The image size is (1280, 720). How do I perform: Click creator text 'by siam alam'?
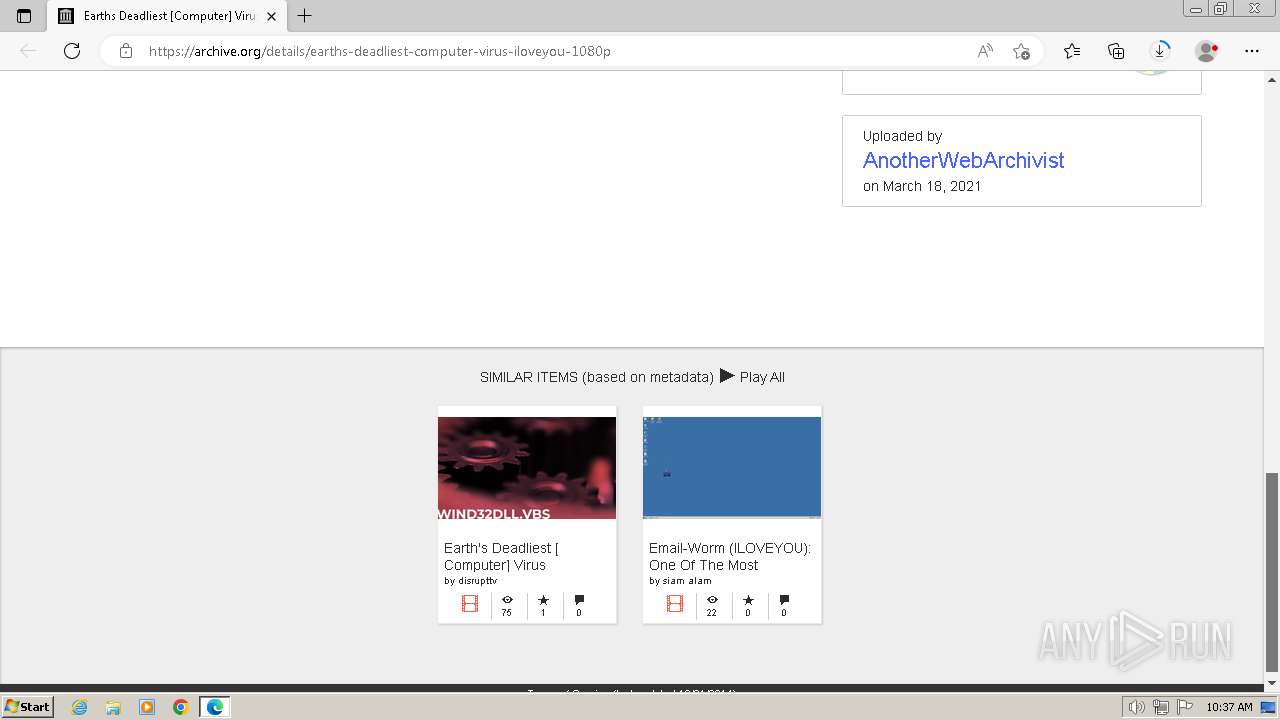tap(680, 581)
